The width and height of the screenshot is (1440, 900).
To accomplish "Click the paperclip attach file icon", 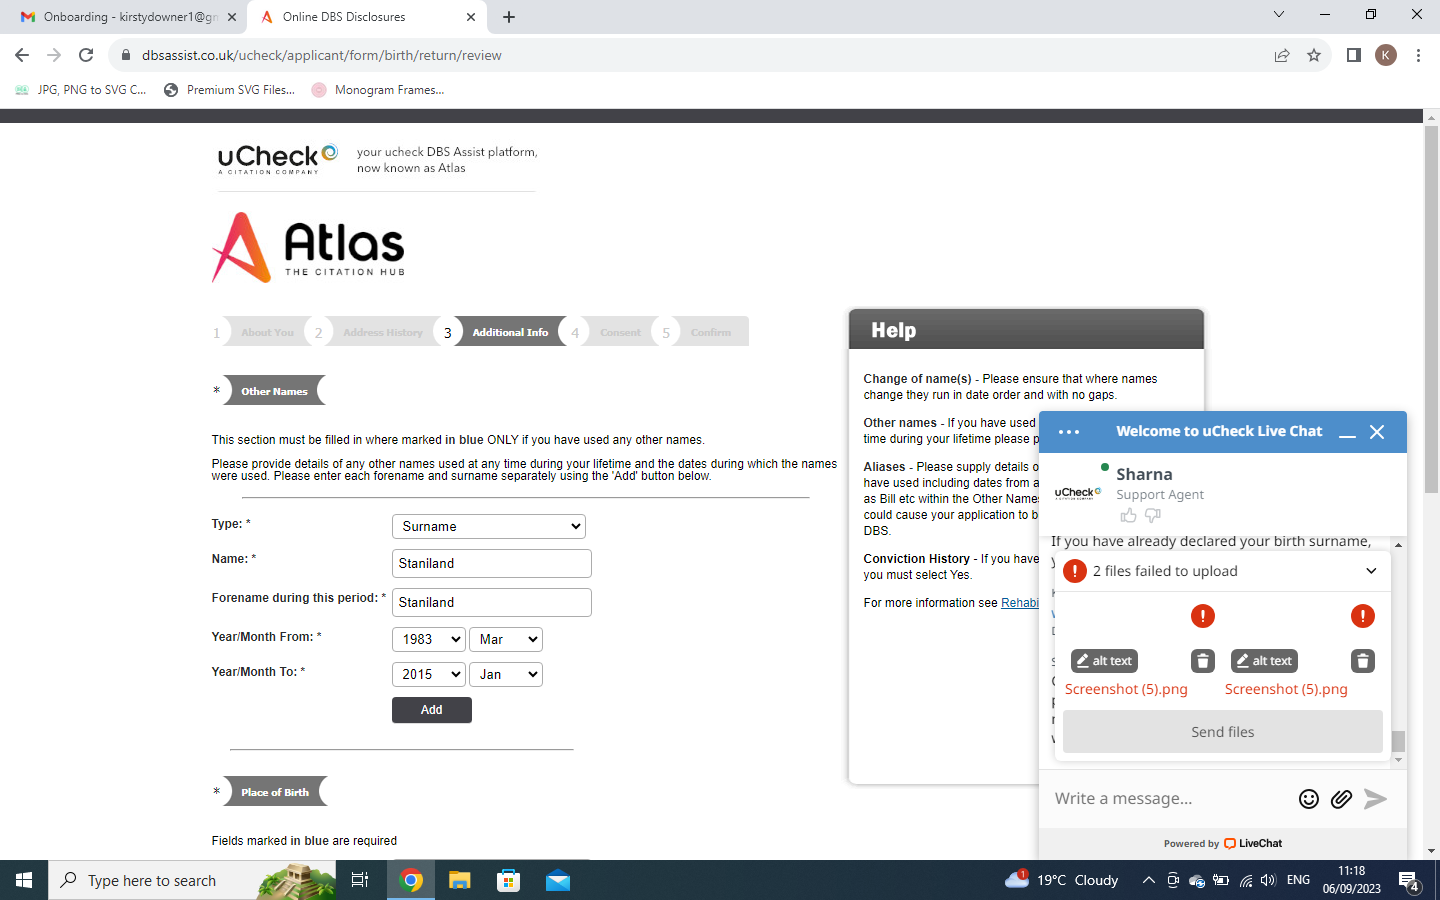I will point(1341,798).
